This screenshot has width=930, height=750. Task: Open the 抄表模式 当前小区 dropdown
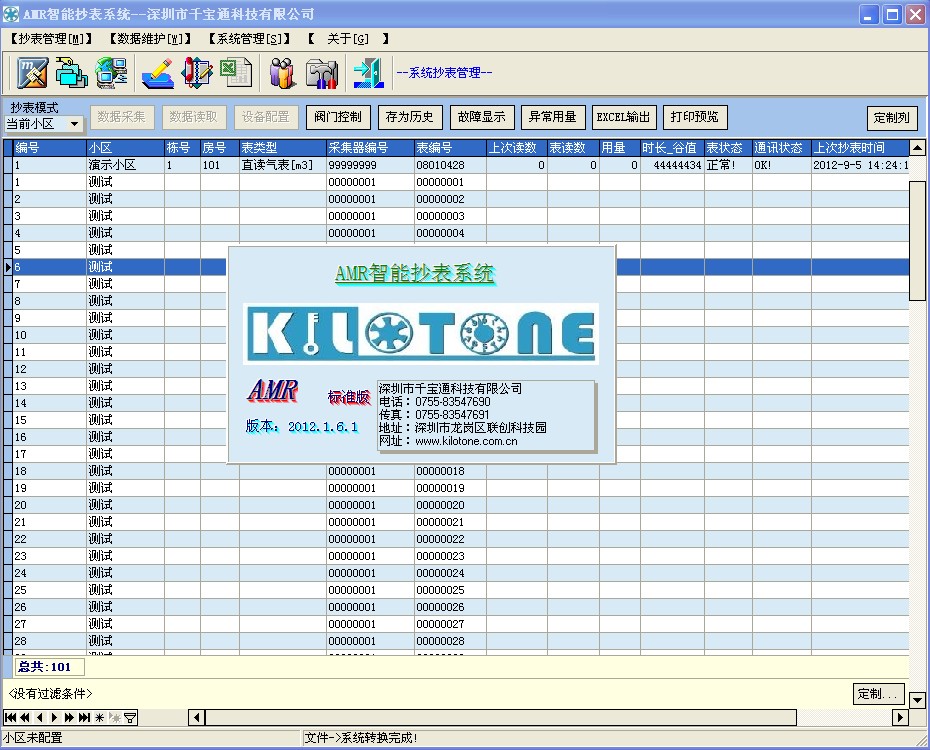coord(75,124)
